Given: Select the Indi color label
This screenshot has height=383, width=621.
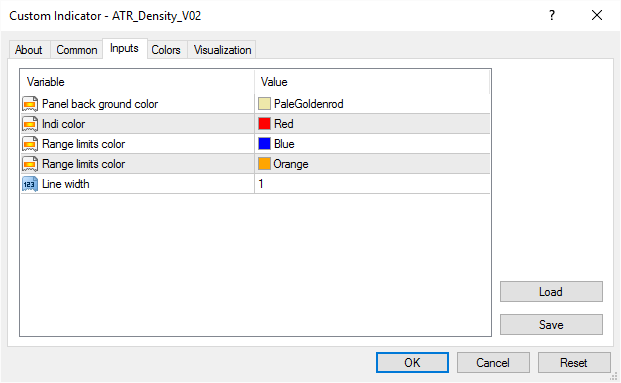Looking at the screenshot, I should [63, 124].
